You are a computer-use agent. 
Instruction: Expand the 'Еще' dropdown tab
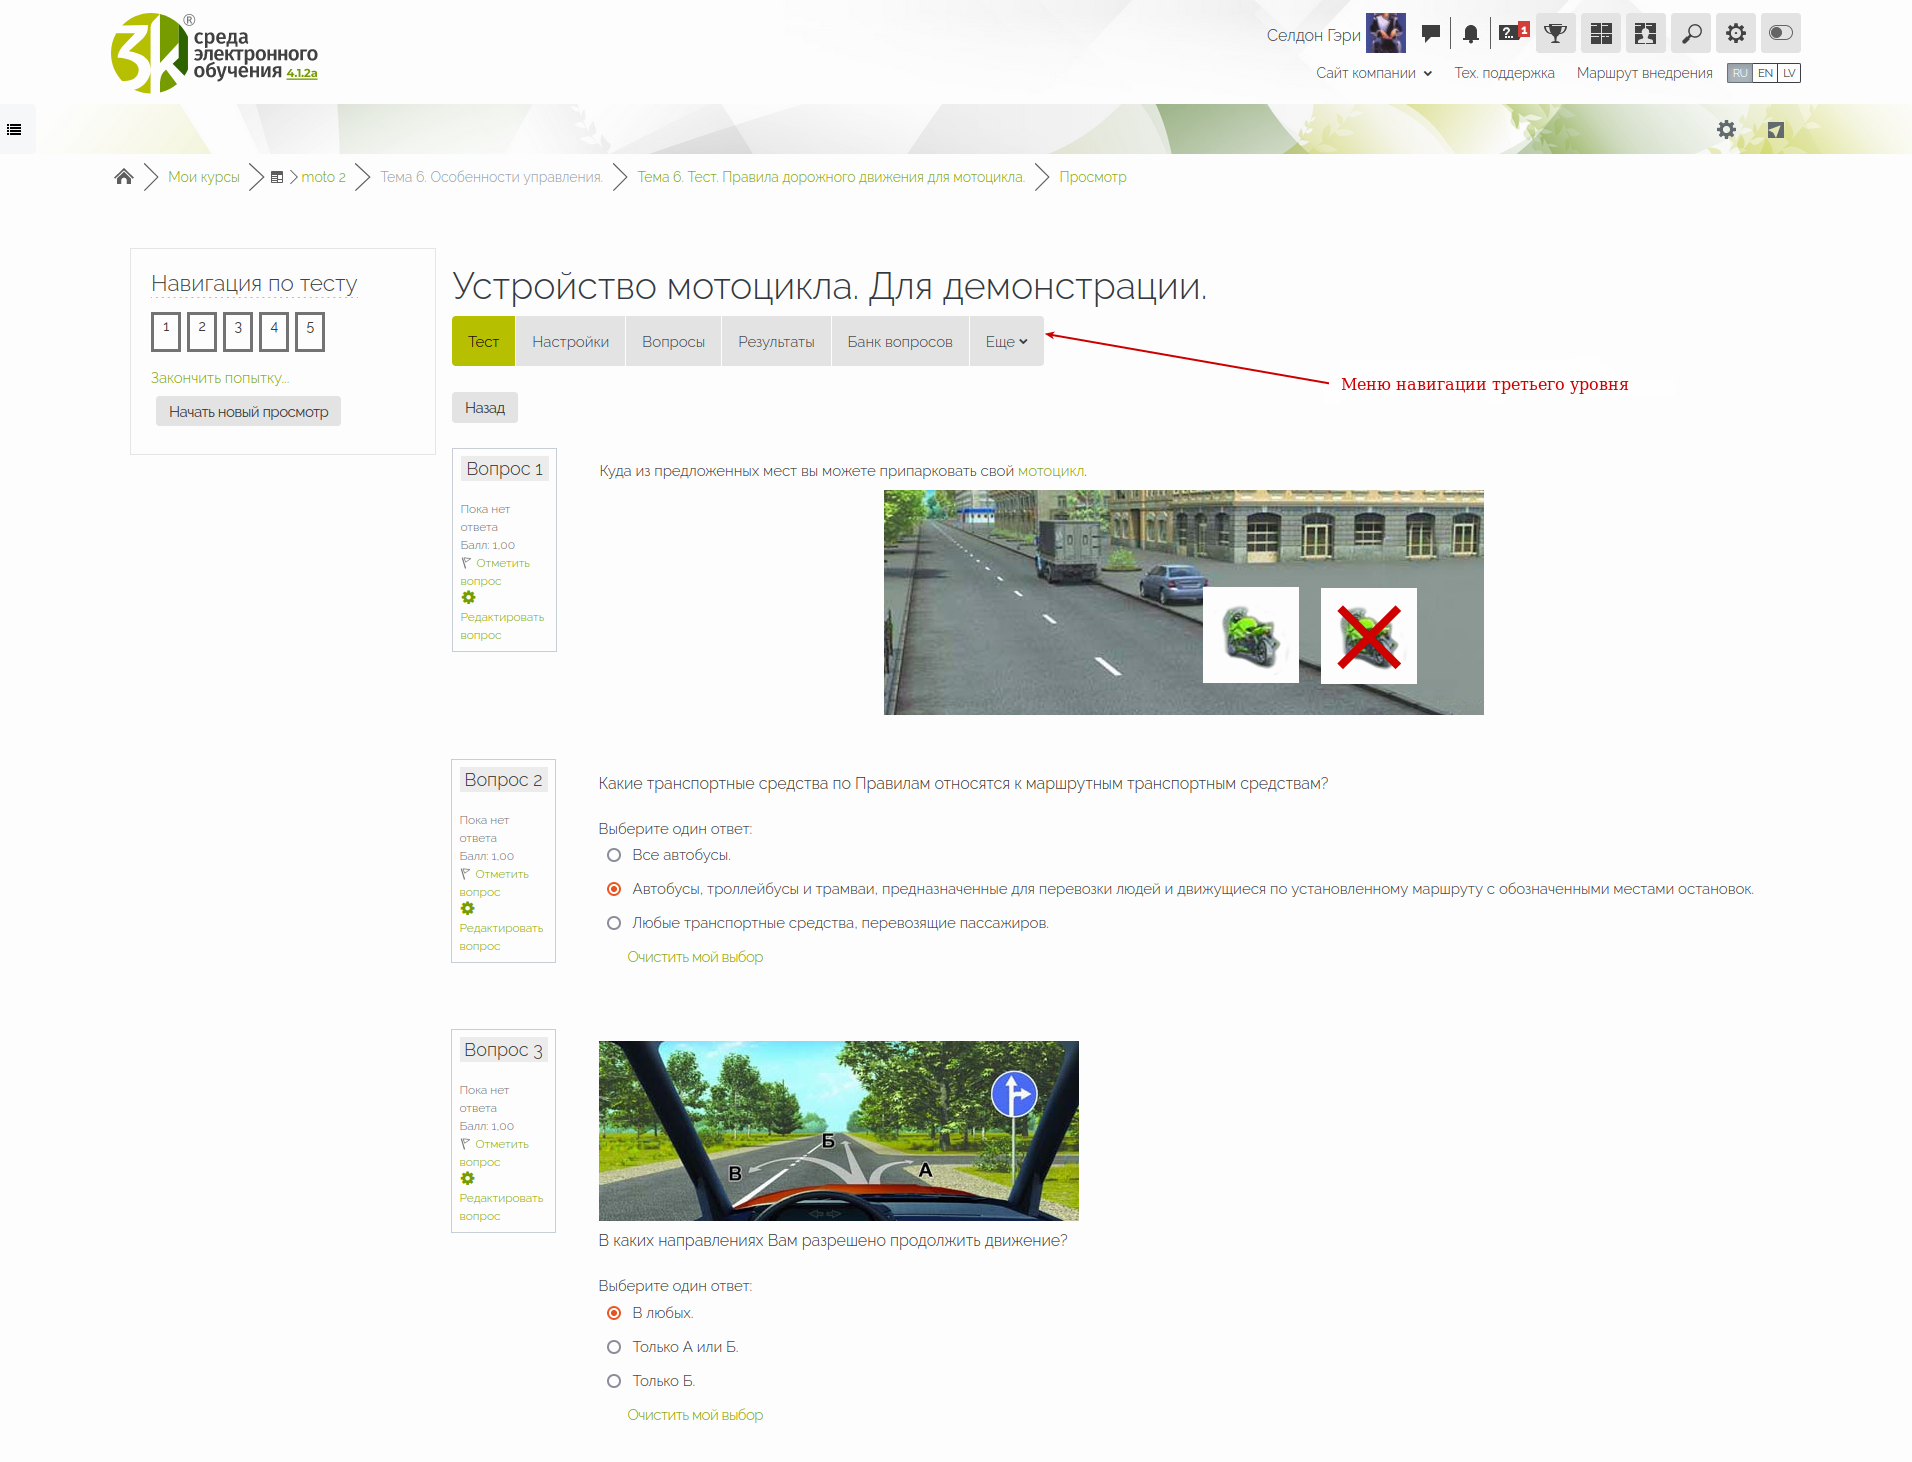tap(1006, 342)
